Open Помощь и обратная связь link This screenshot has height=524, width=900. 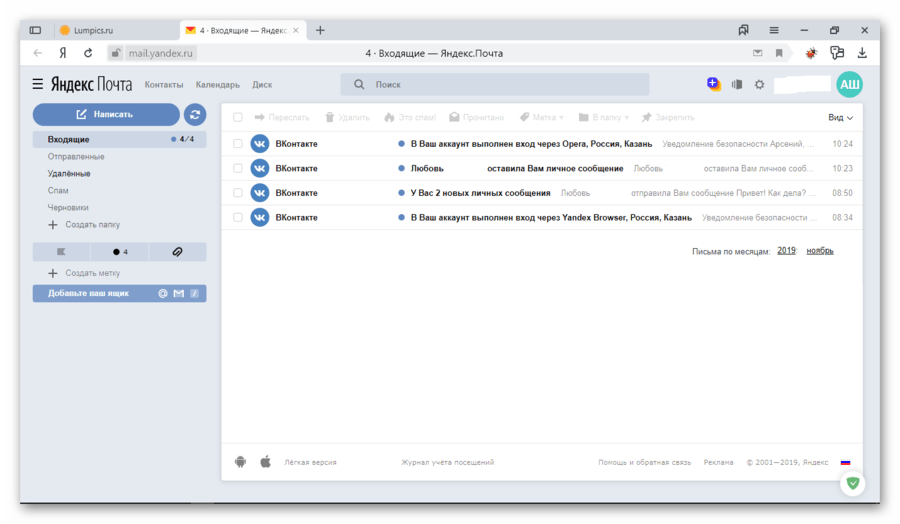[x=645, y=462]
